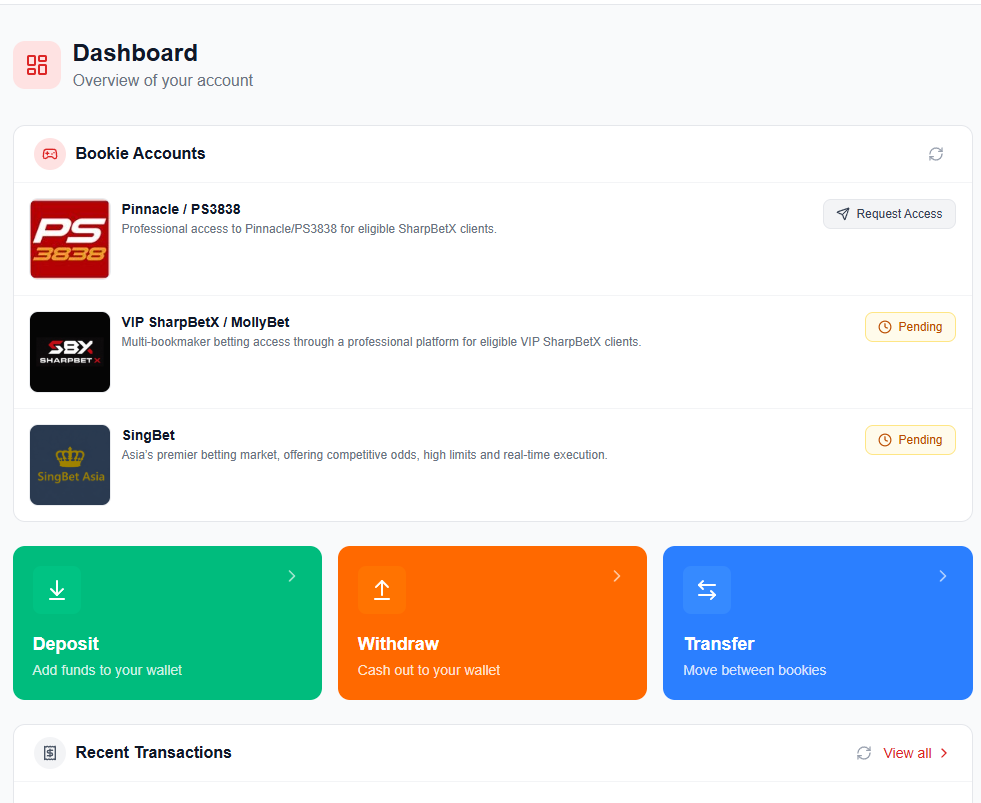This screenshot has width=981, height=803.
Task: Request Access for Pinnacle / PS3838
Action: pos(889,214)
